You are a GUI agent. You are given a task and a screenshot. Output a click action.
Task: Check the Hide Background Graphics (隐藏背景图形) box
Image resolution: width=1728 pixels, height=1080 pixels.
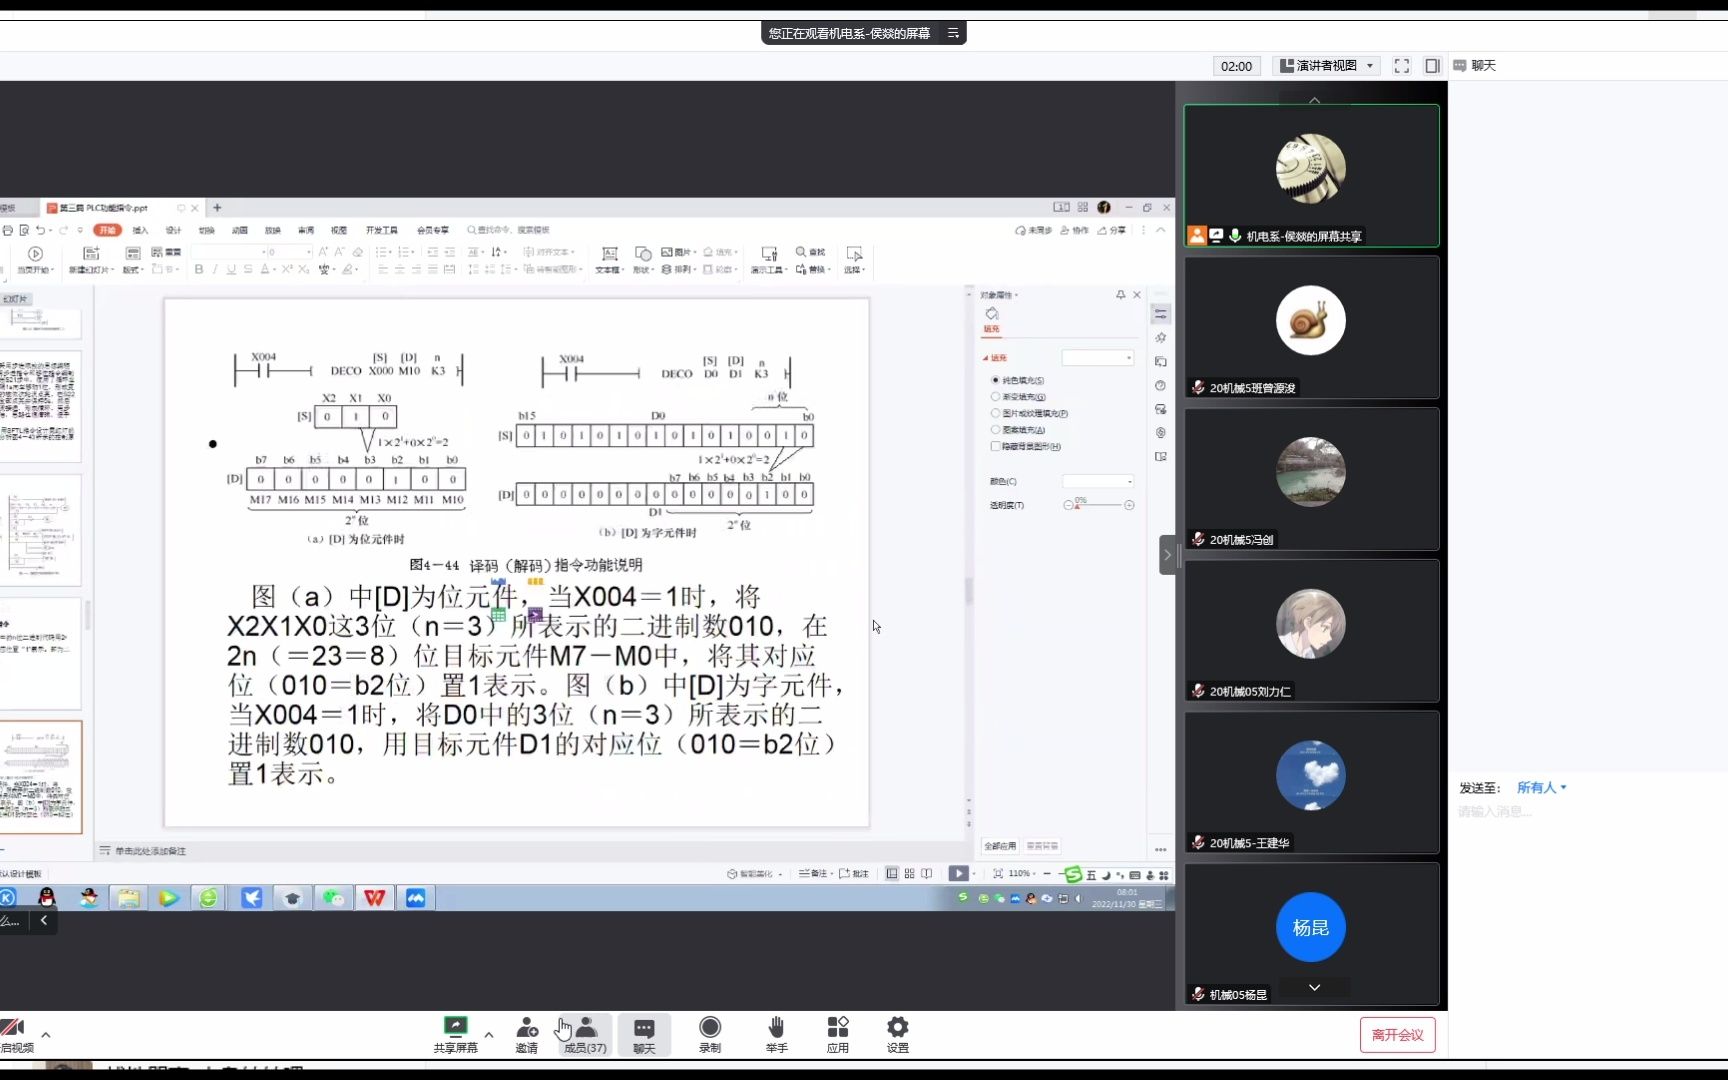pos(995,446)
